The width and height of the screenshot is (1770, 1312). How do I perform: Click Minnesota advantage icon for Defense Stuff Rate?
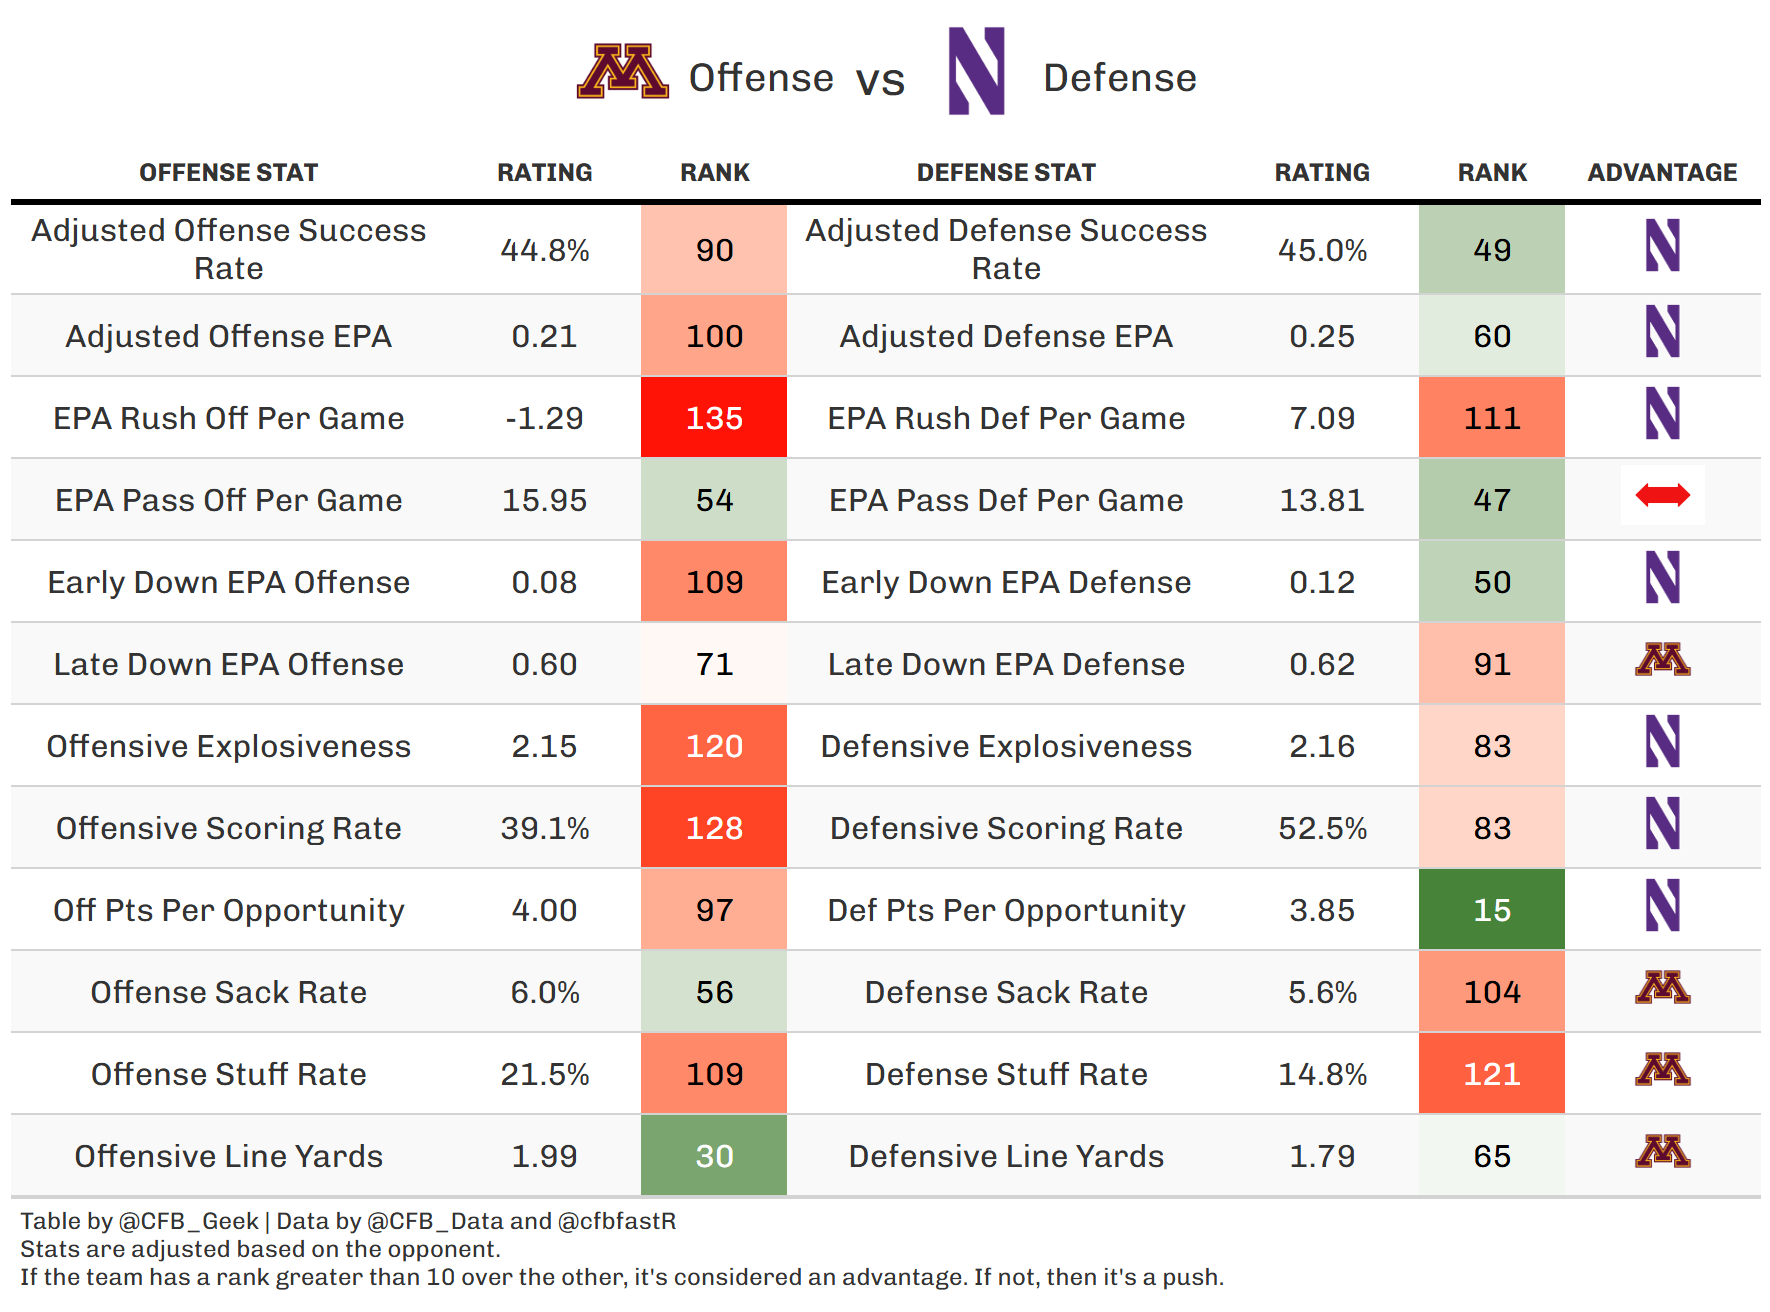tap(1662, 1070)
